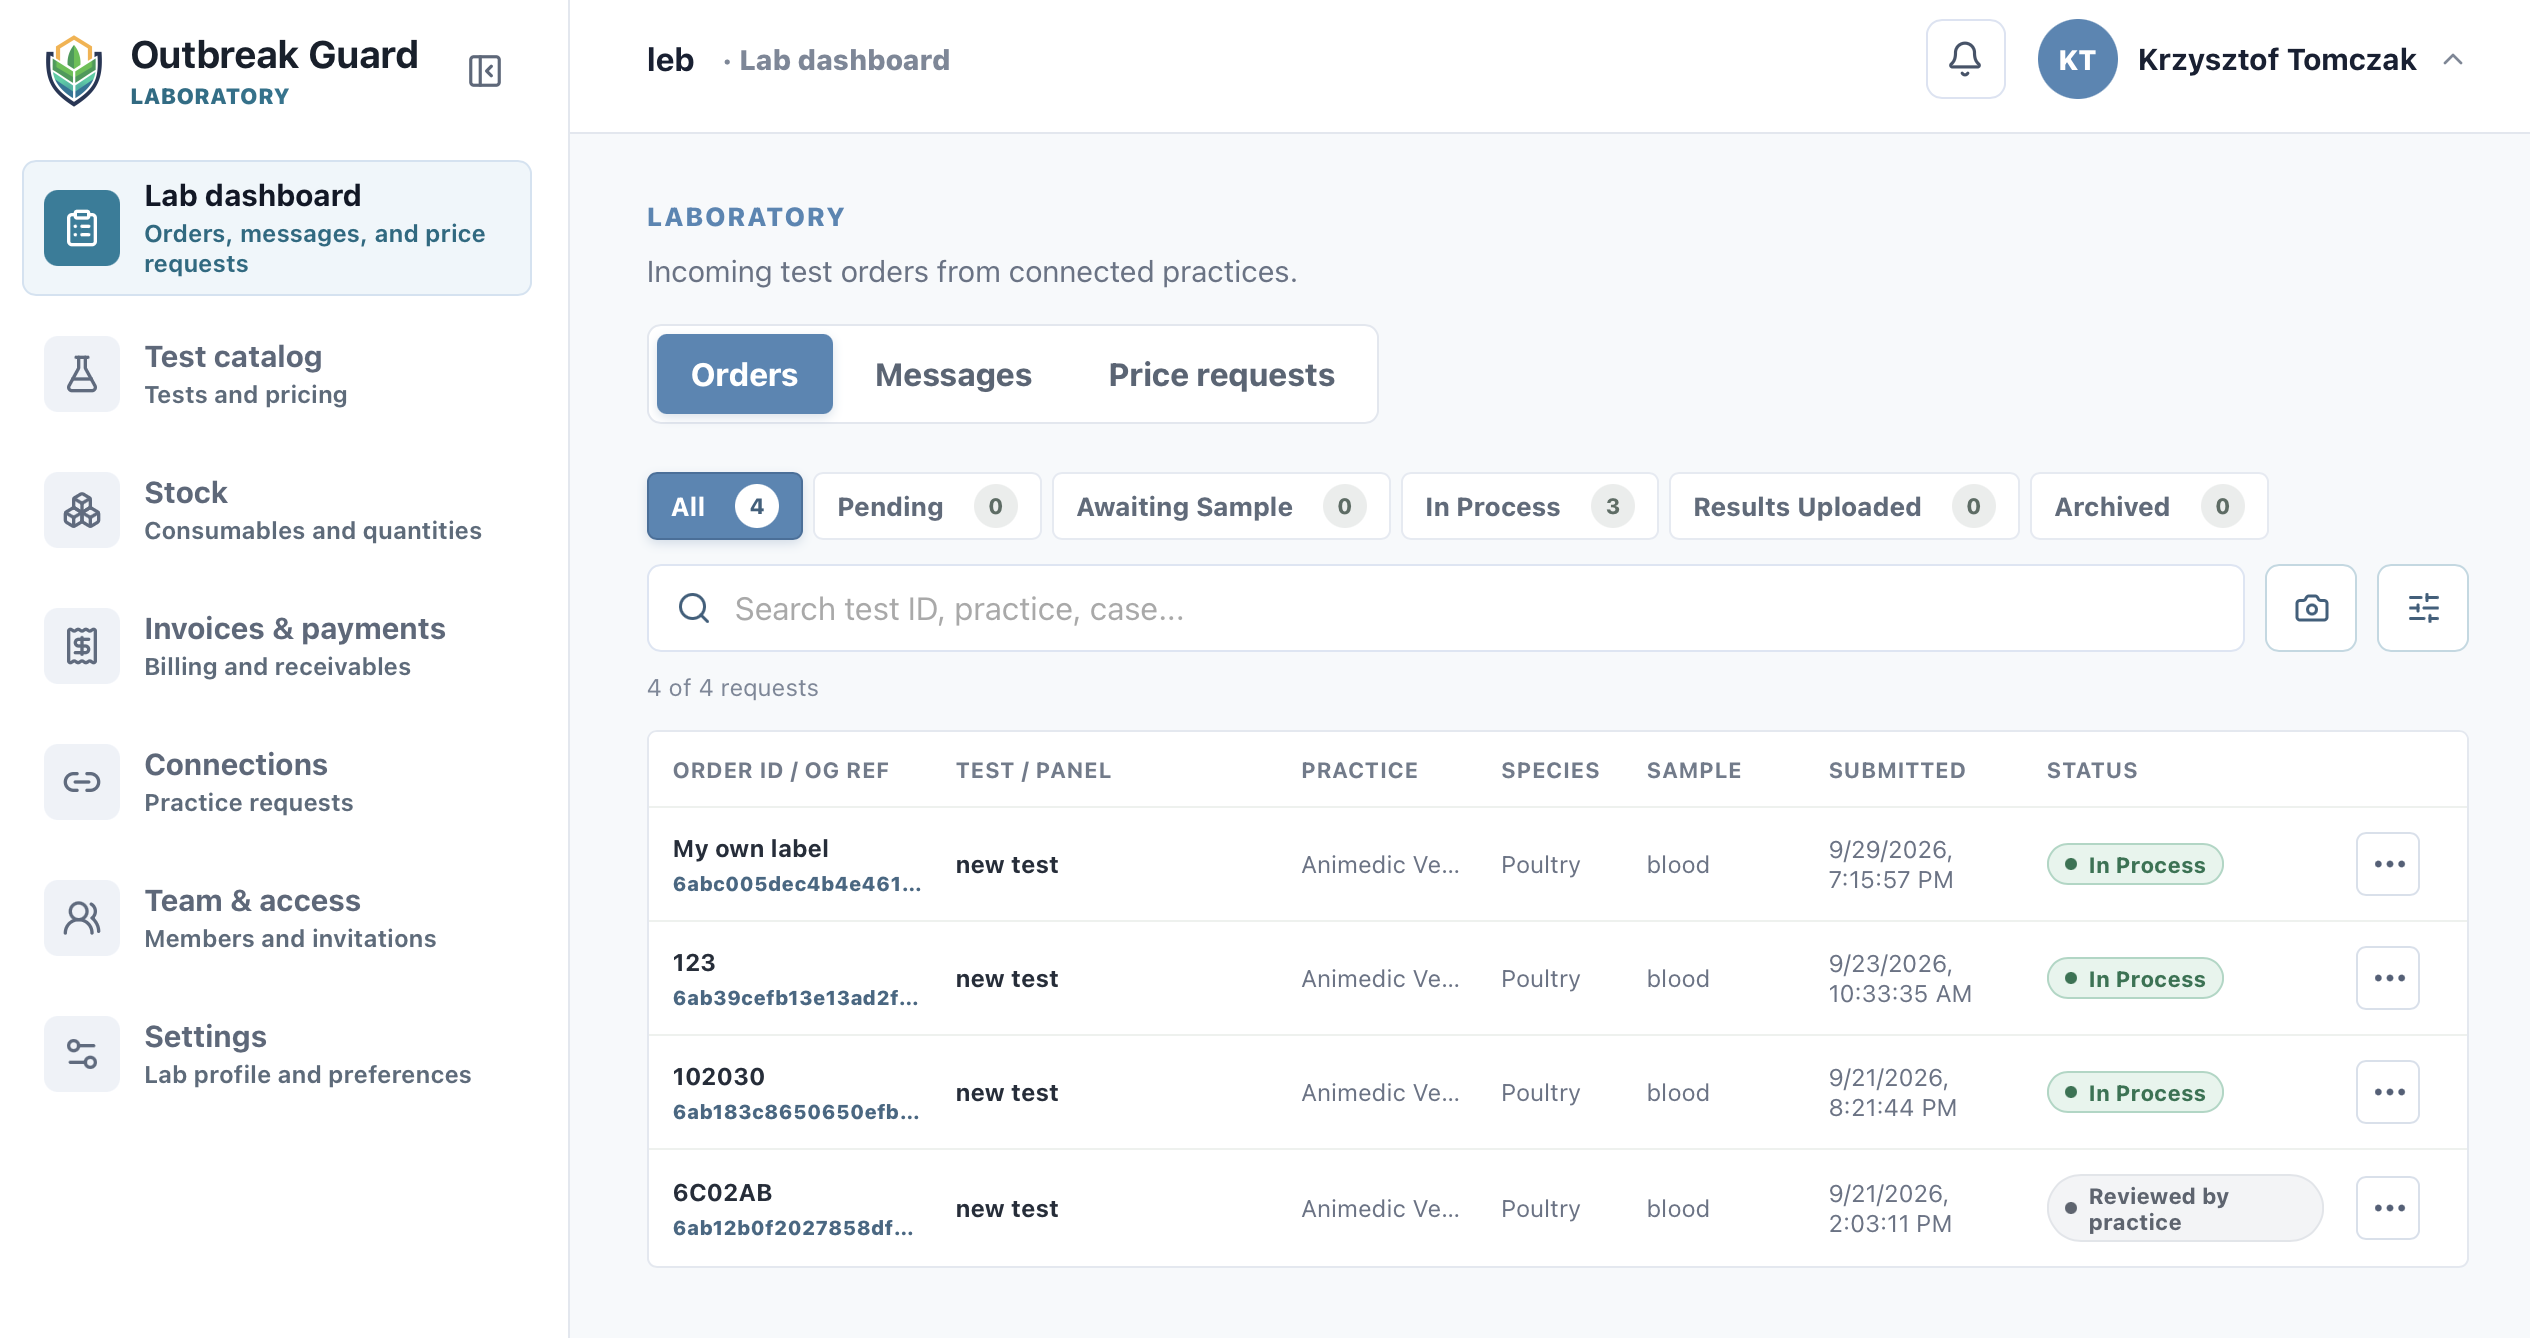Select the All filter chip
The height and width of the screenshot is (1338, 2530).
[x=725, y=506]
